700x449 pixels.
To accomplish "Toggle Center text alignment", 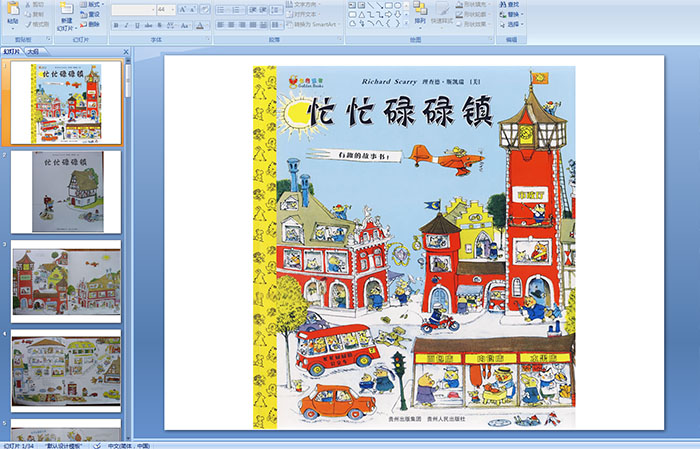I will pos(232,25).
